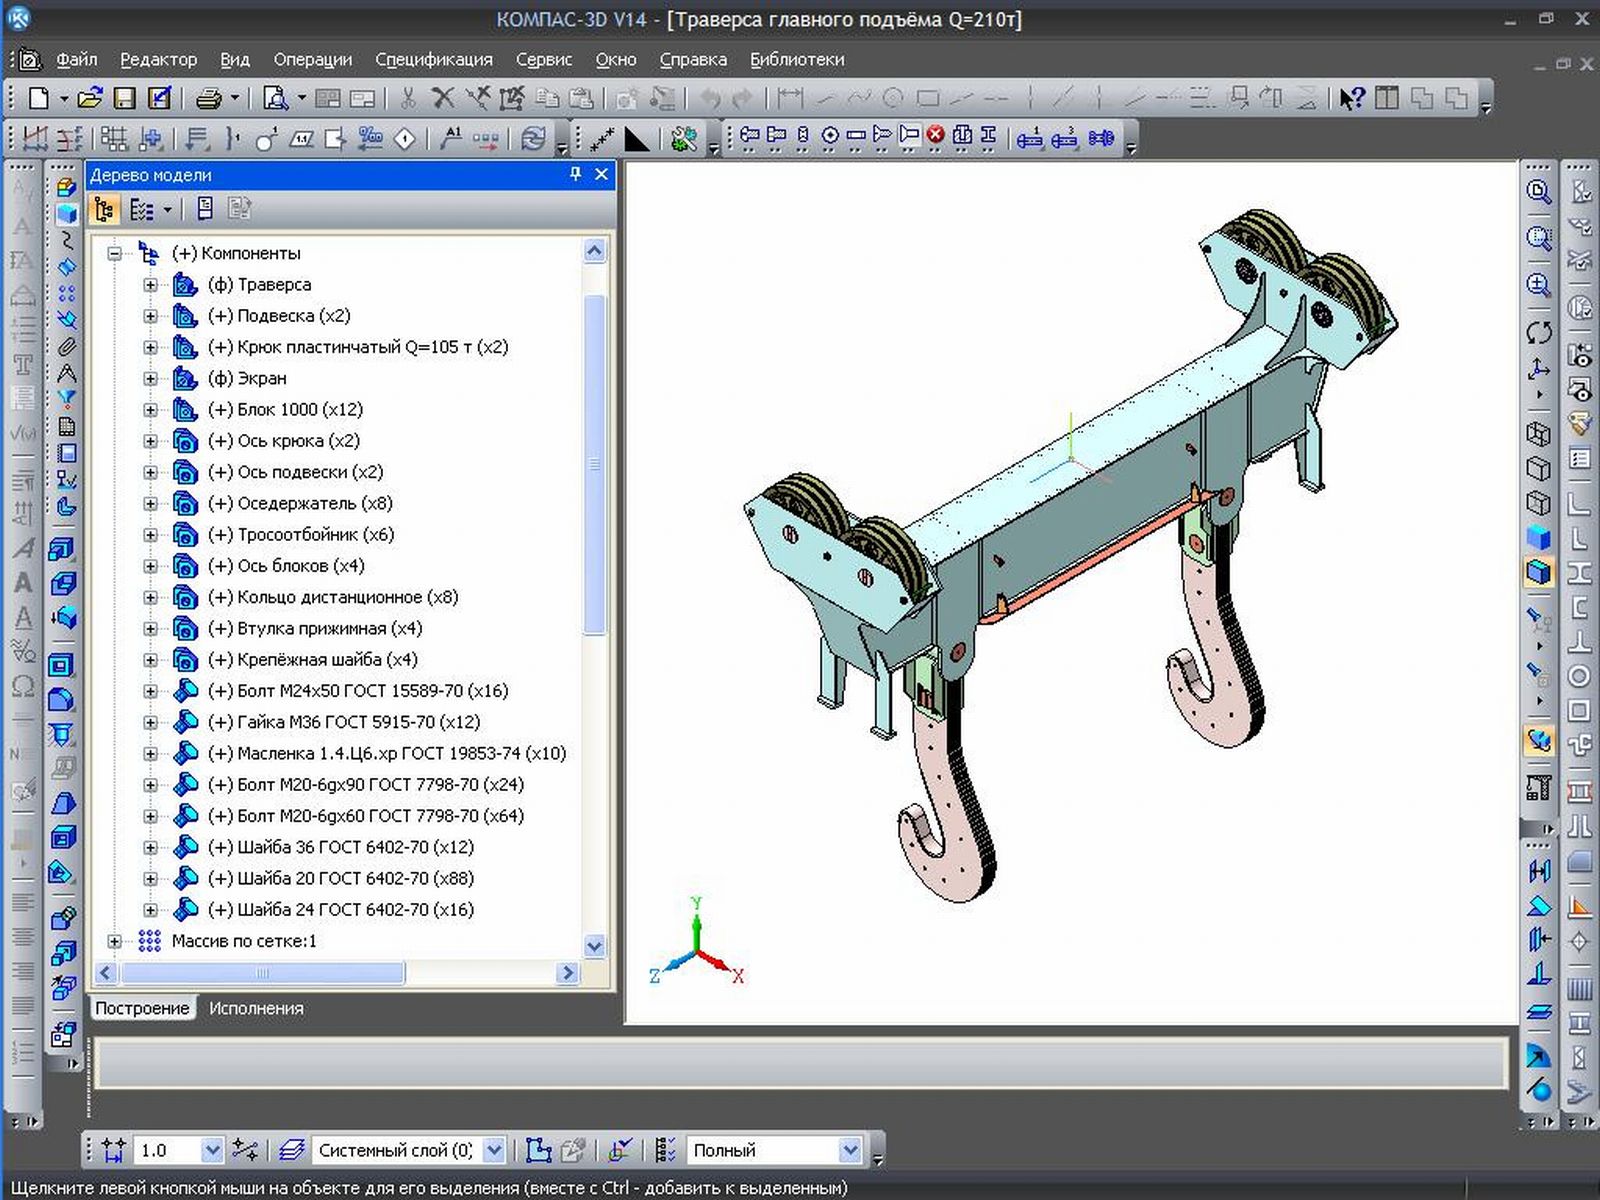Open the Системный слой layer dropdown
Image resolution: width=1600 pixels, height=1200 pixels.
[494, 1150]
